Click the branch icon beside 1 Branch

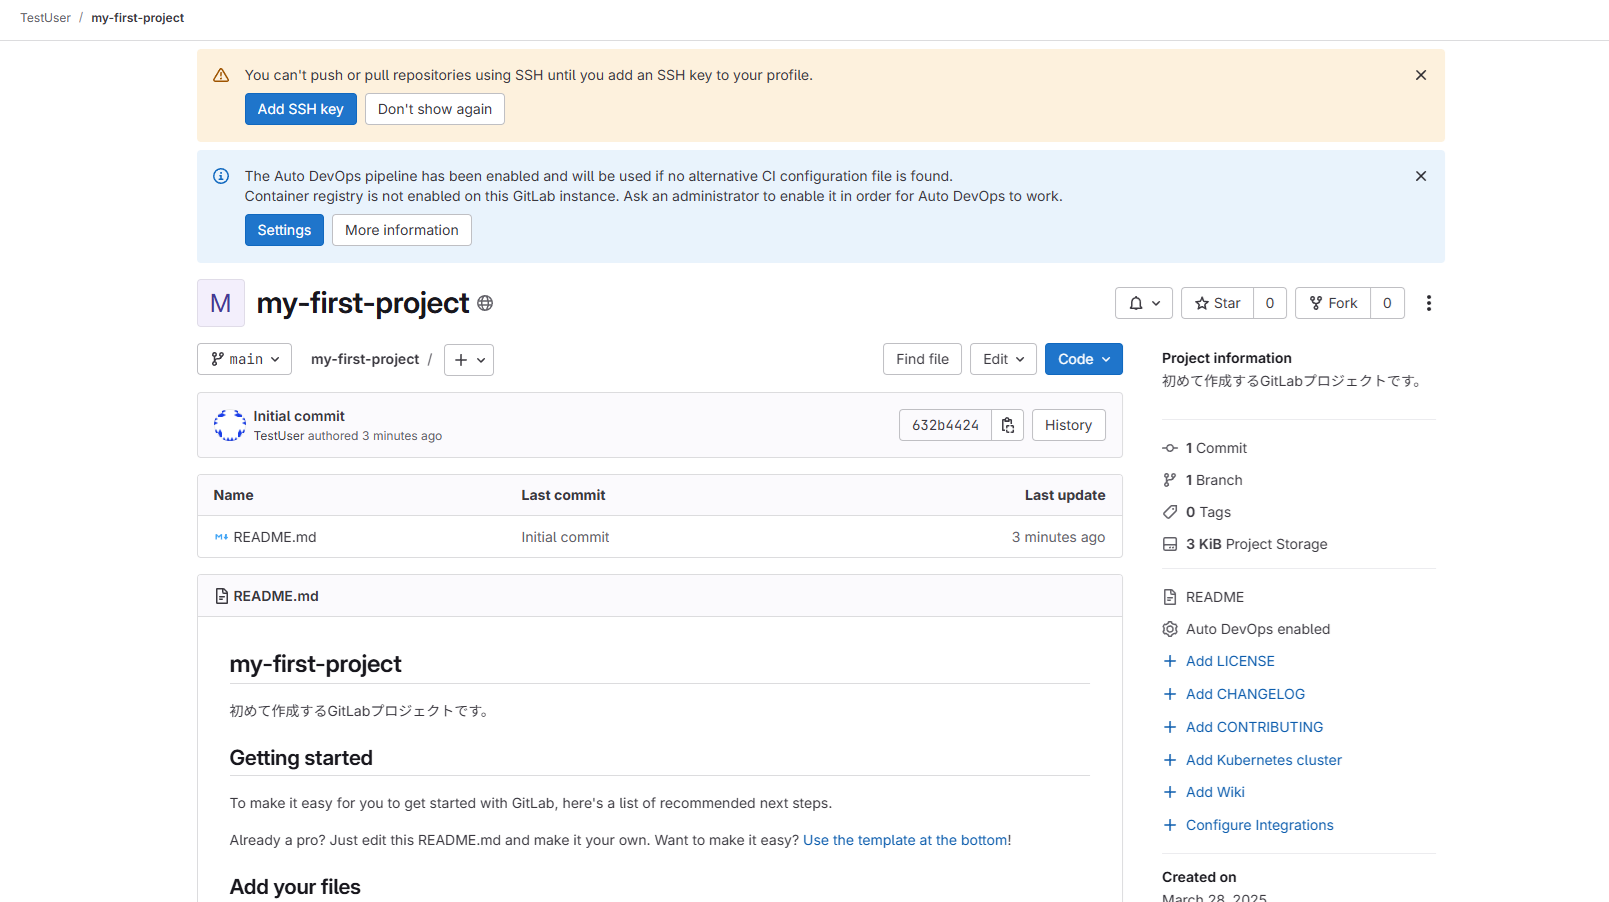(x=1170, y=480)
